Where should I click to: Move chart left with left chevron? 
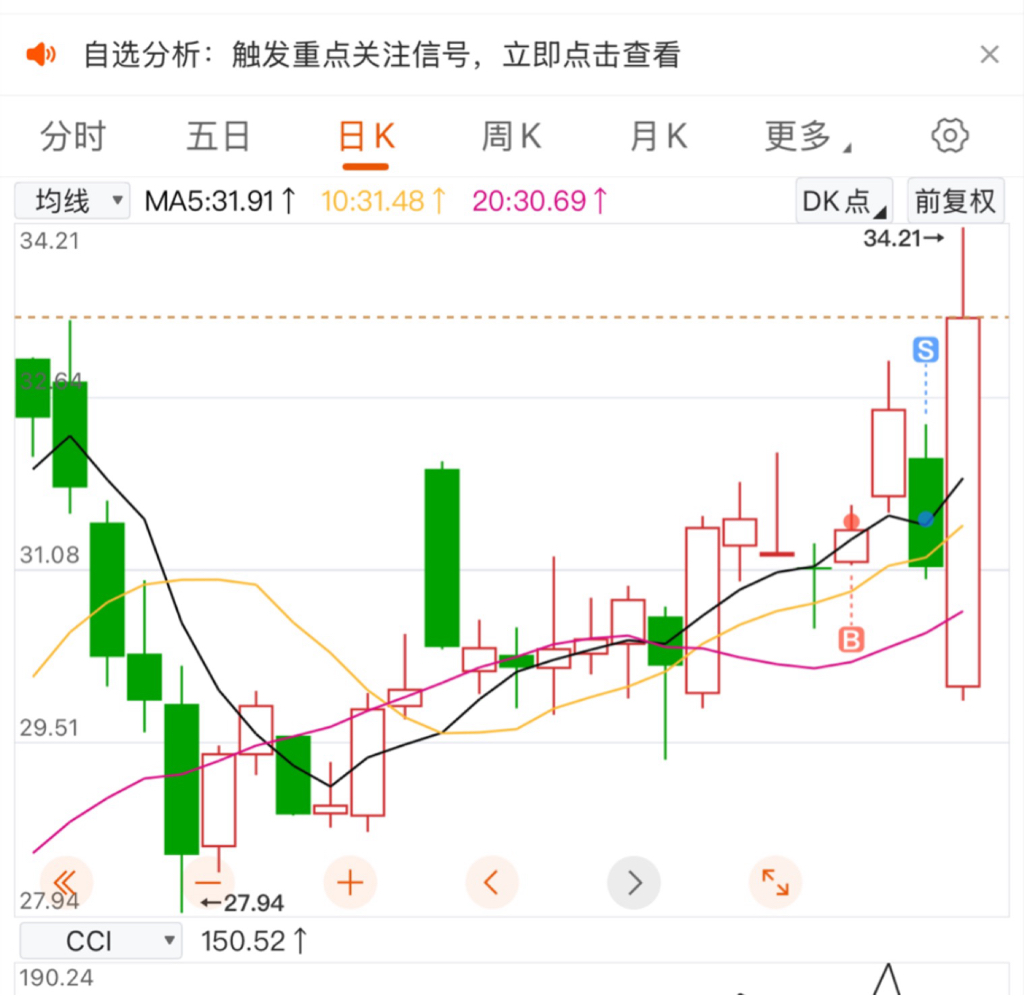492,883
